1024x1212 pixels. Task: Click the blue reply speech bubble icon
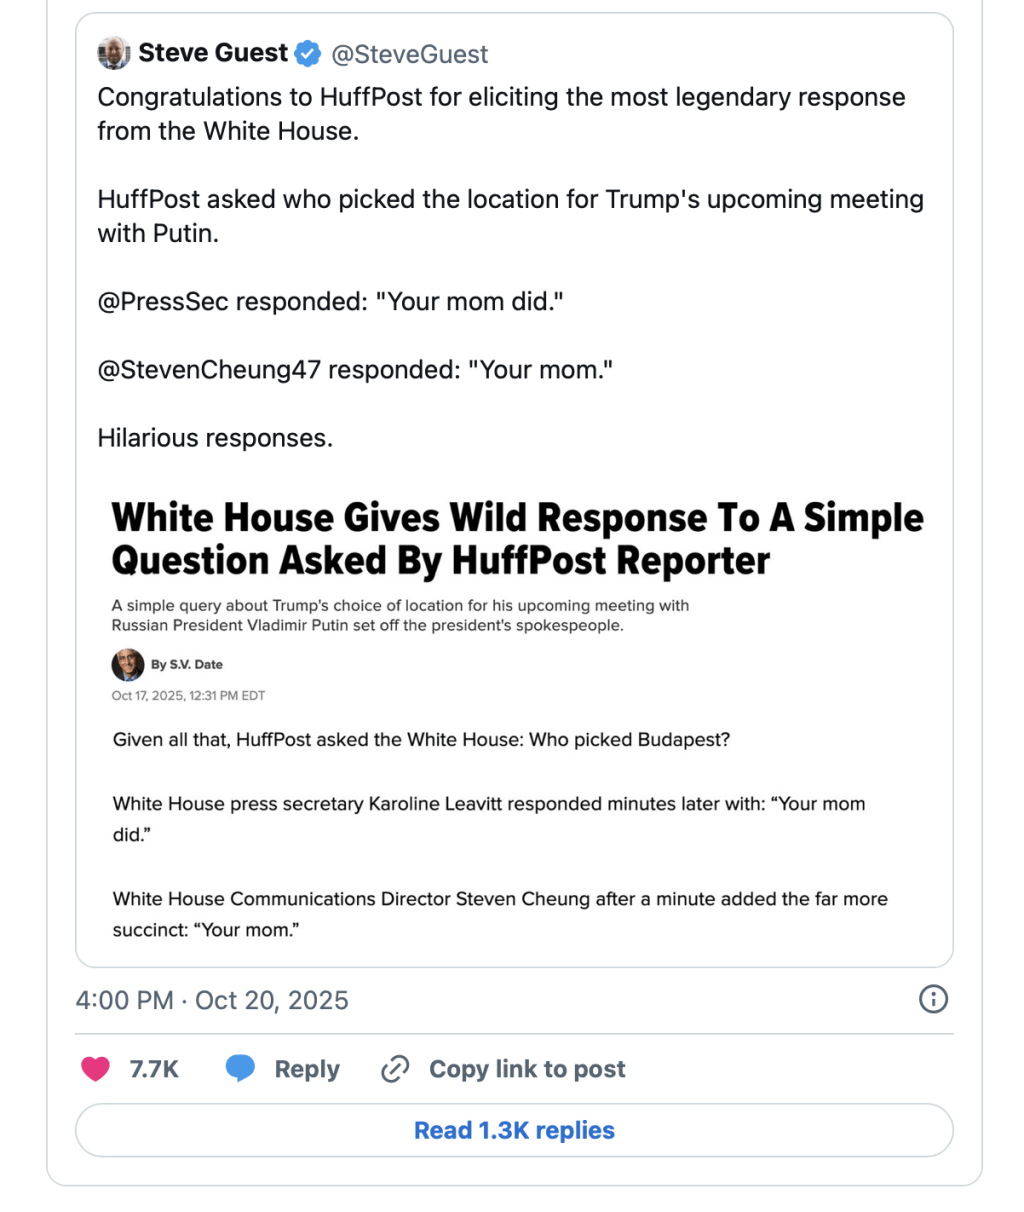click(x=240, y=1069)
